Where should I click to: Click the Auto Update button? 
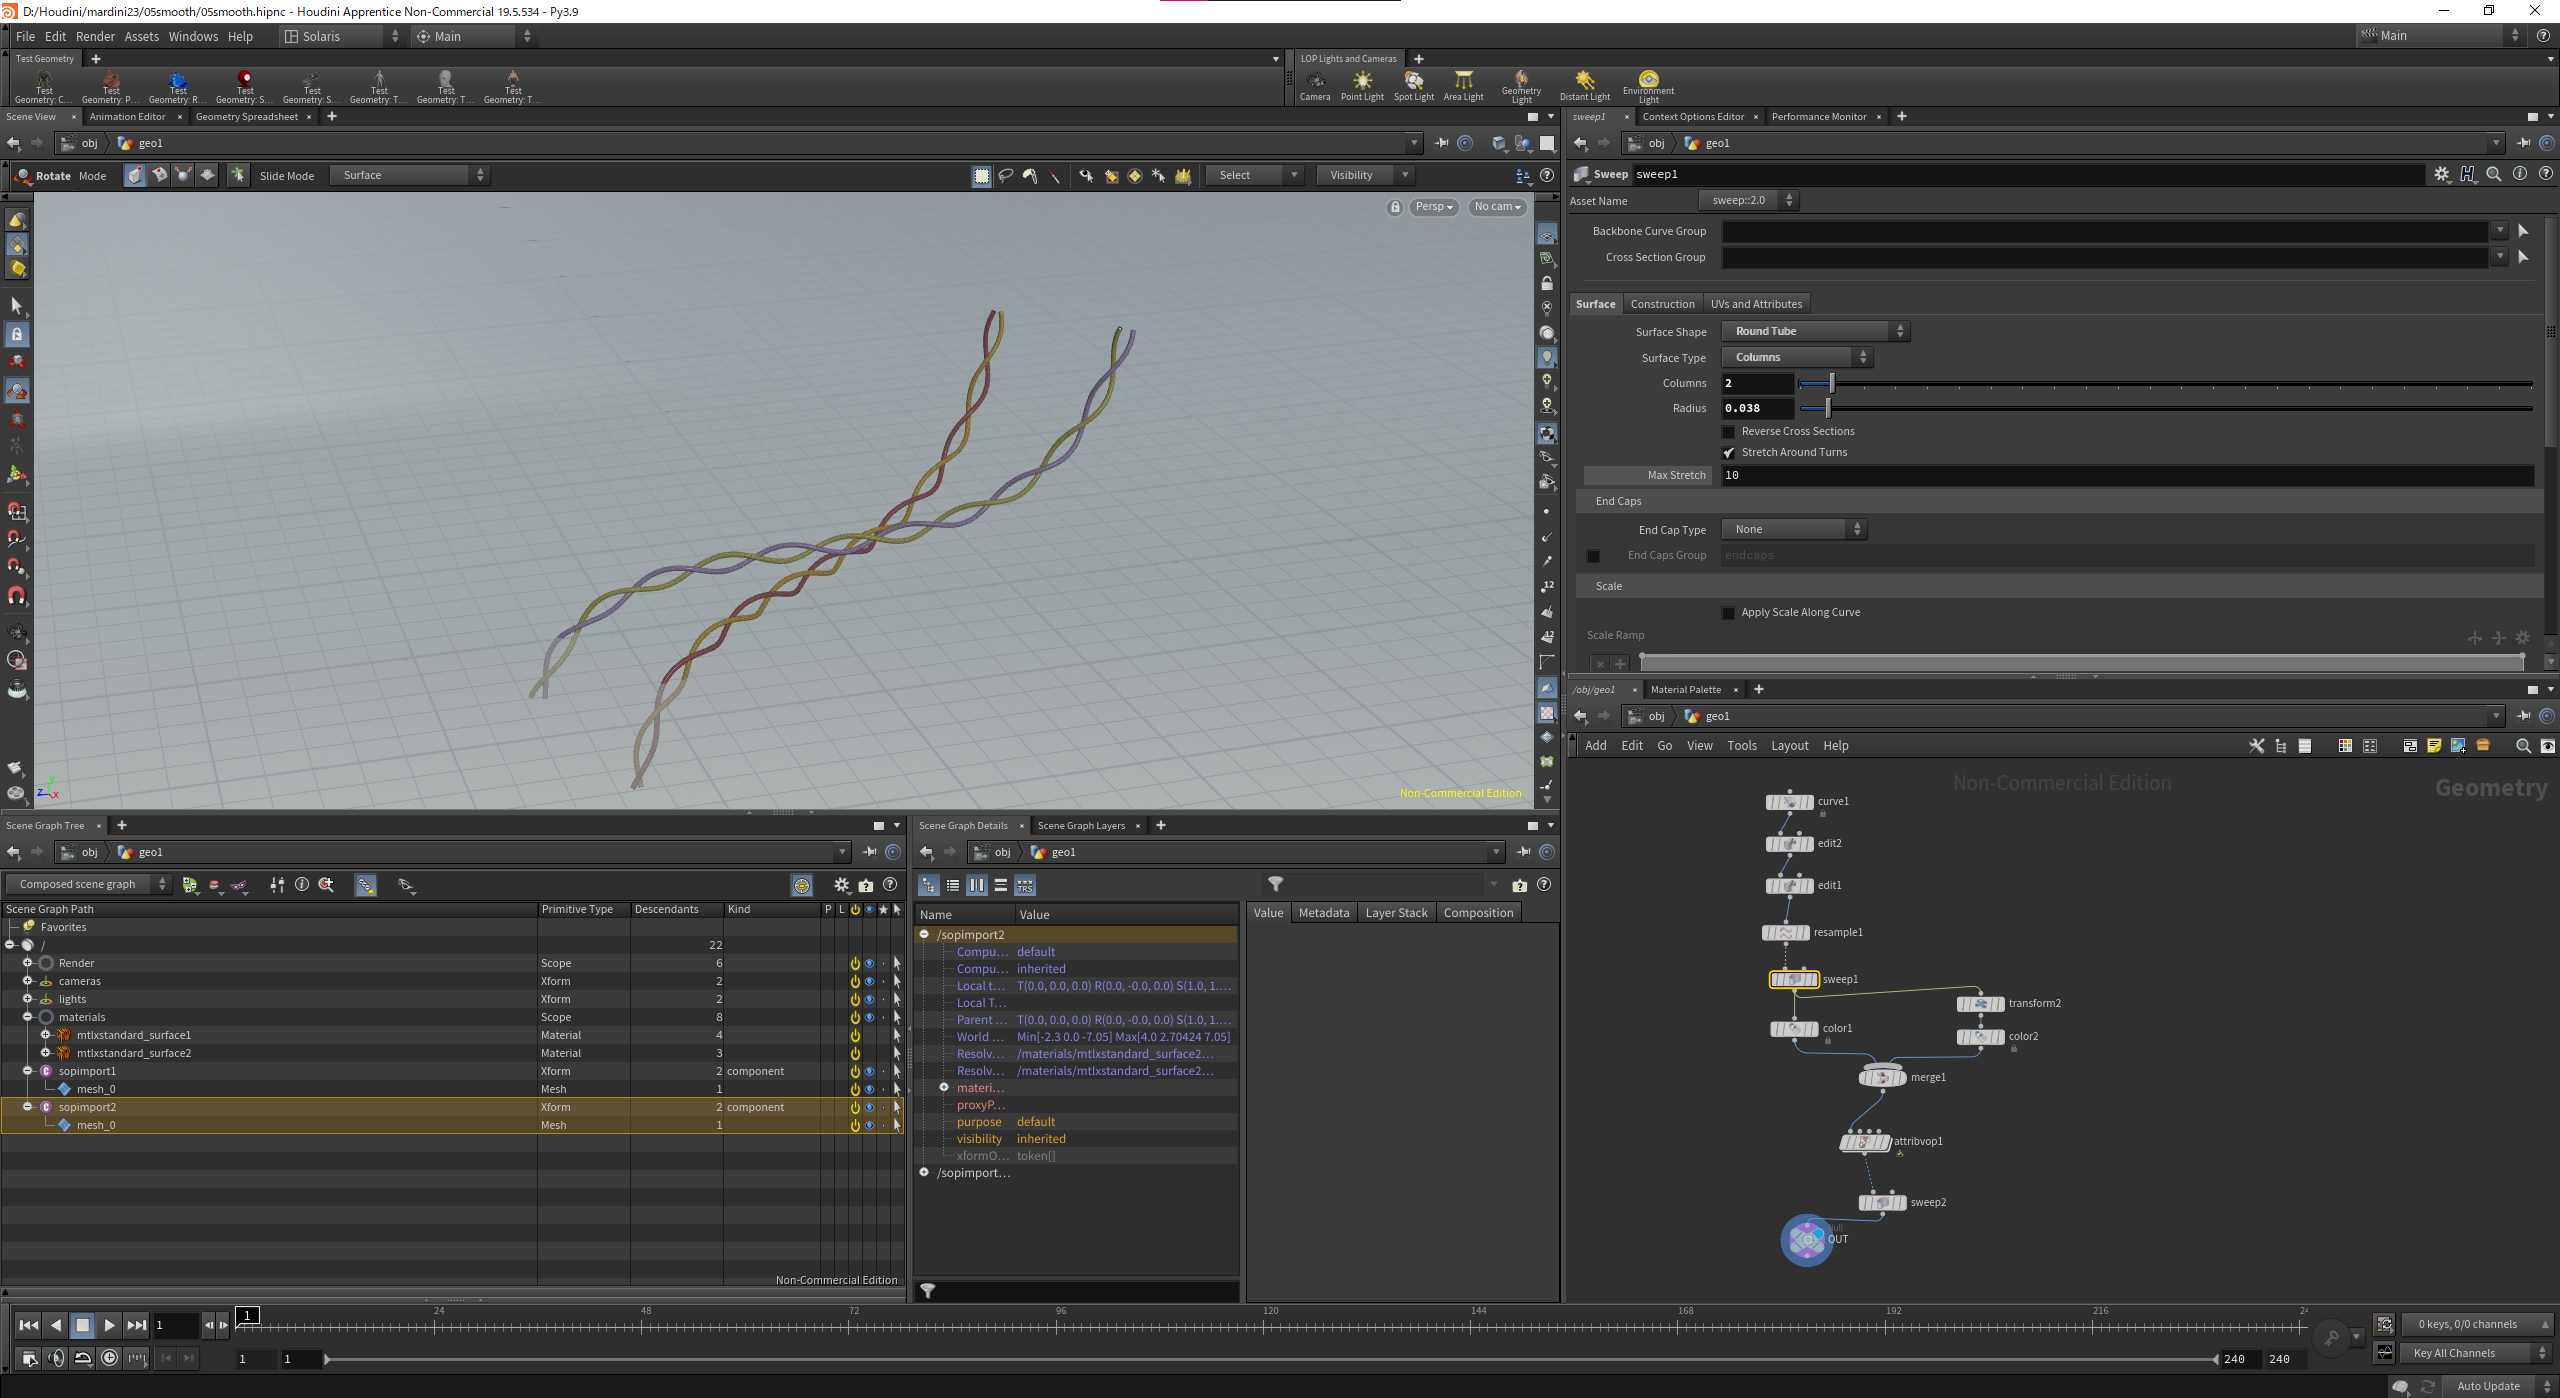pyautogui.click(x=2488, y=1386)
